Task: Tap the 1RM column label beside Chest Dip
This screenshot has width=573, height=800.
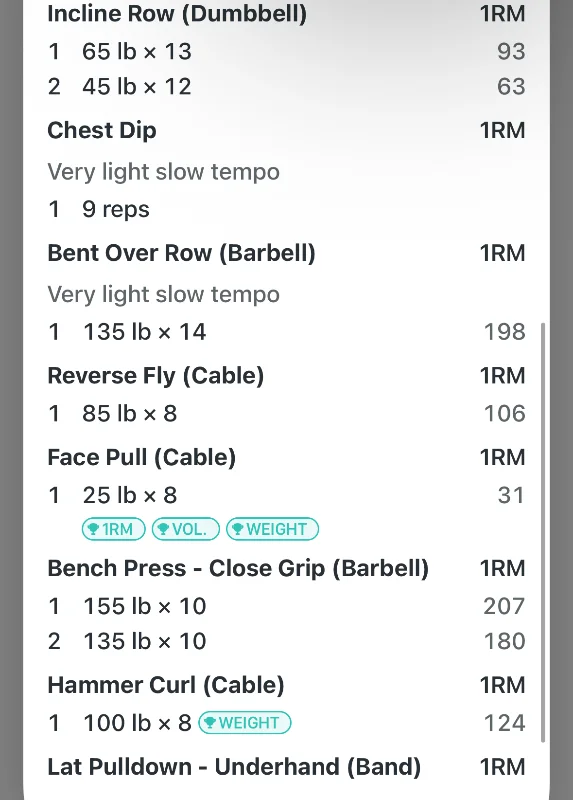Action: (503, 131)
